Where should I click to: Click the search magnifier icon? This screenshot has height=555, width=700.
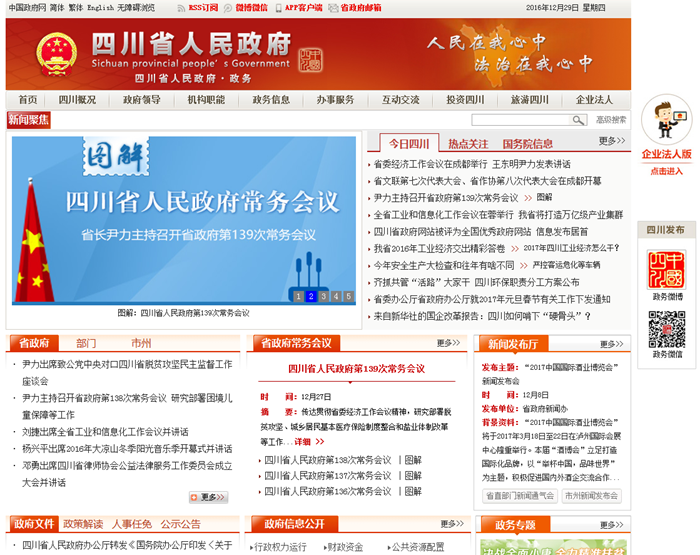coord(578,120)
